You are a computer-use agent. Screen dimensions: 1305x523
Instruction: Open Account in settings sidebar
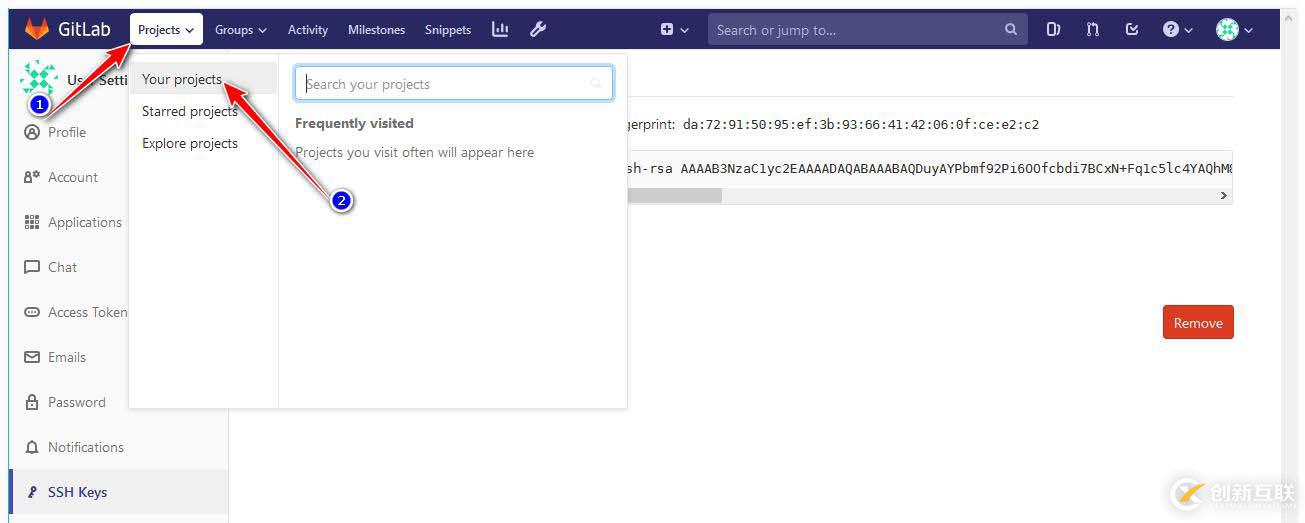tap(73, 177)
